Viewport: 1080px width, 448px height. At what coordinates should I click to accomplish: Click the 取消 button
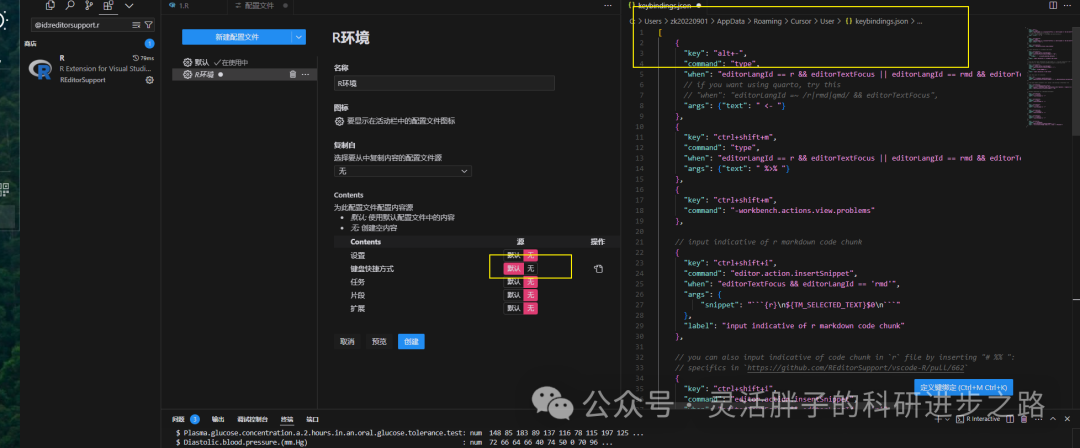tap(347, 341)
